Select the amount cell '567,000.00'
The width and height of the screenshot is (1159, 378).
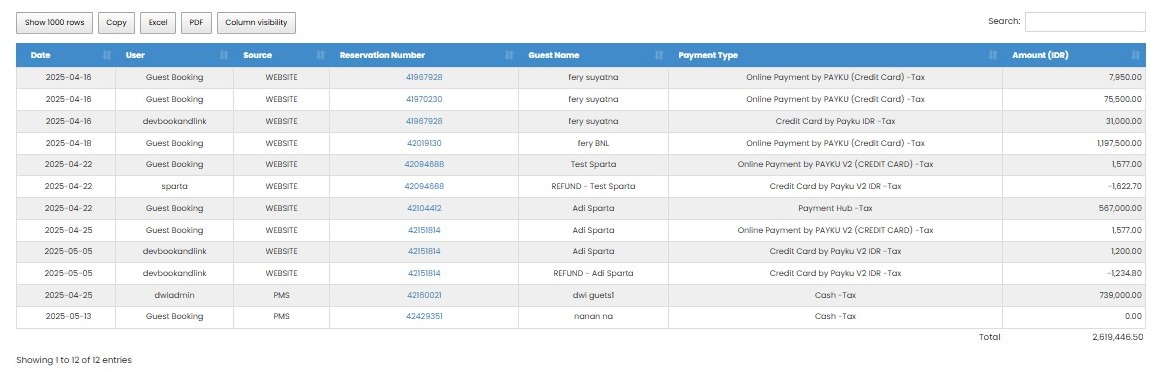pyautogui.click(x=1074, y=208)
